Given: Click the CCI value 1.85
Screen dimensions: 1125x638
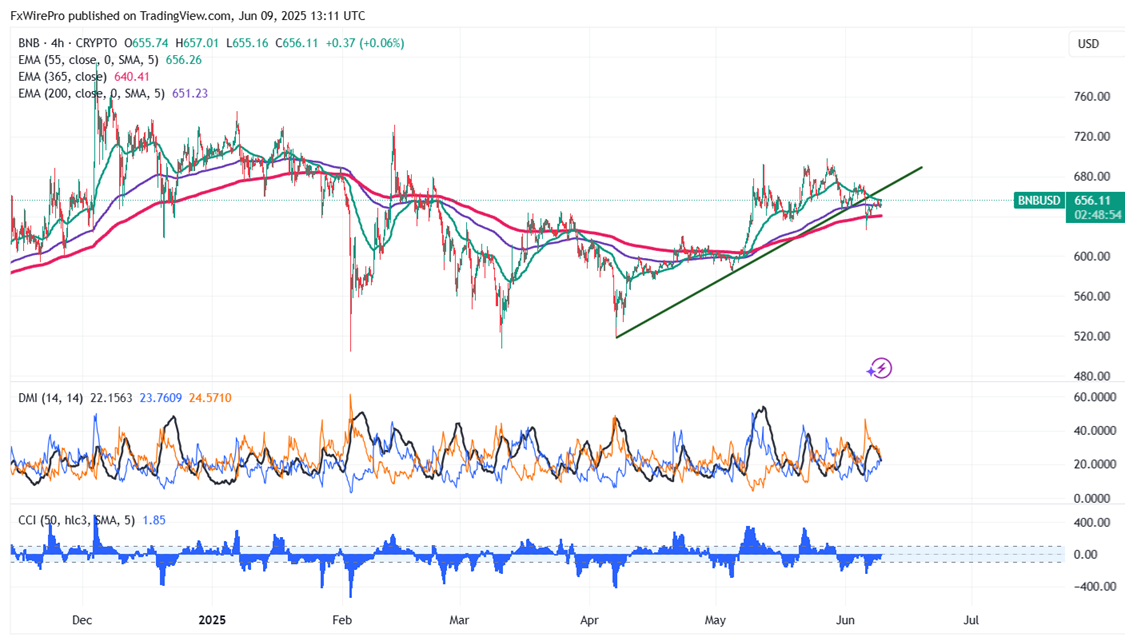Looking at the screenshot, I should point(154,520).
